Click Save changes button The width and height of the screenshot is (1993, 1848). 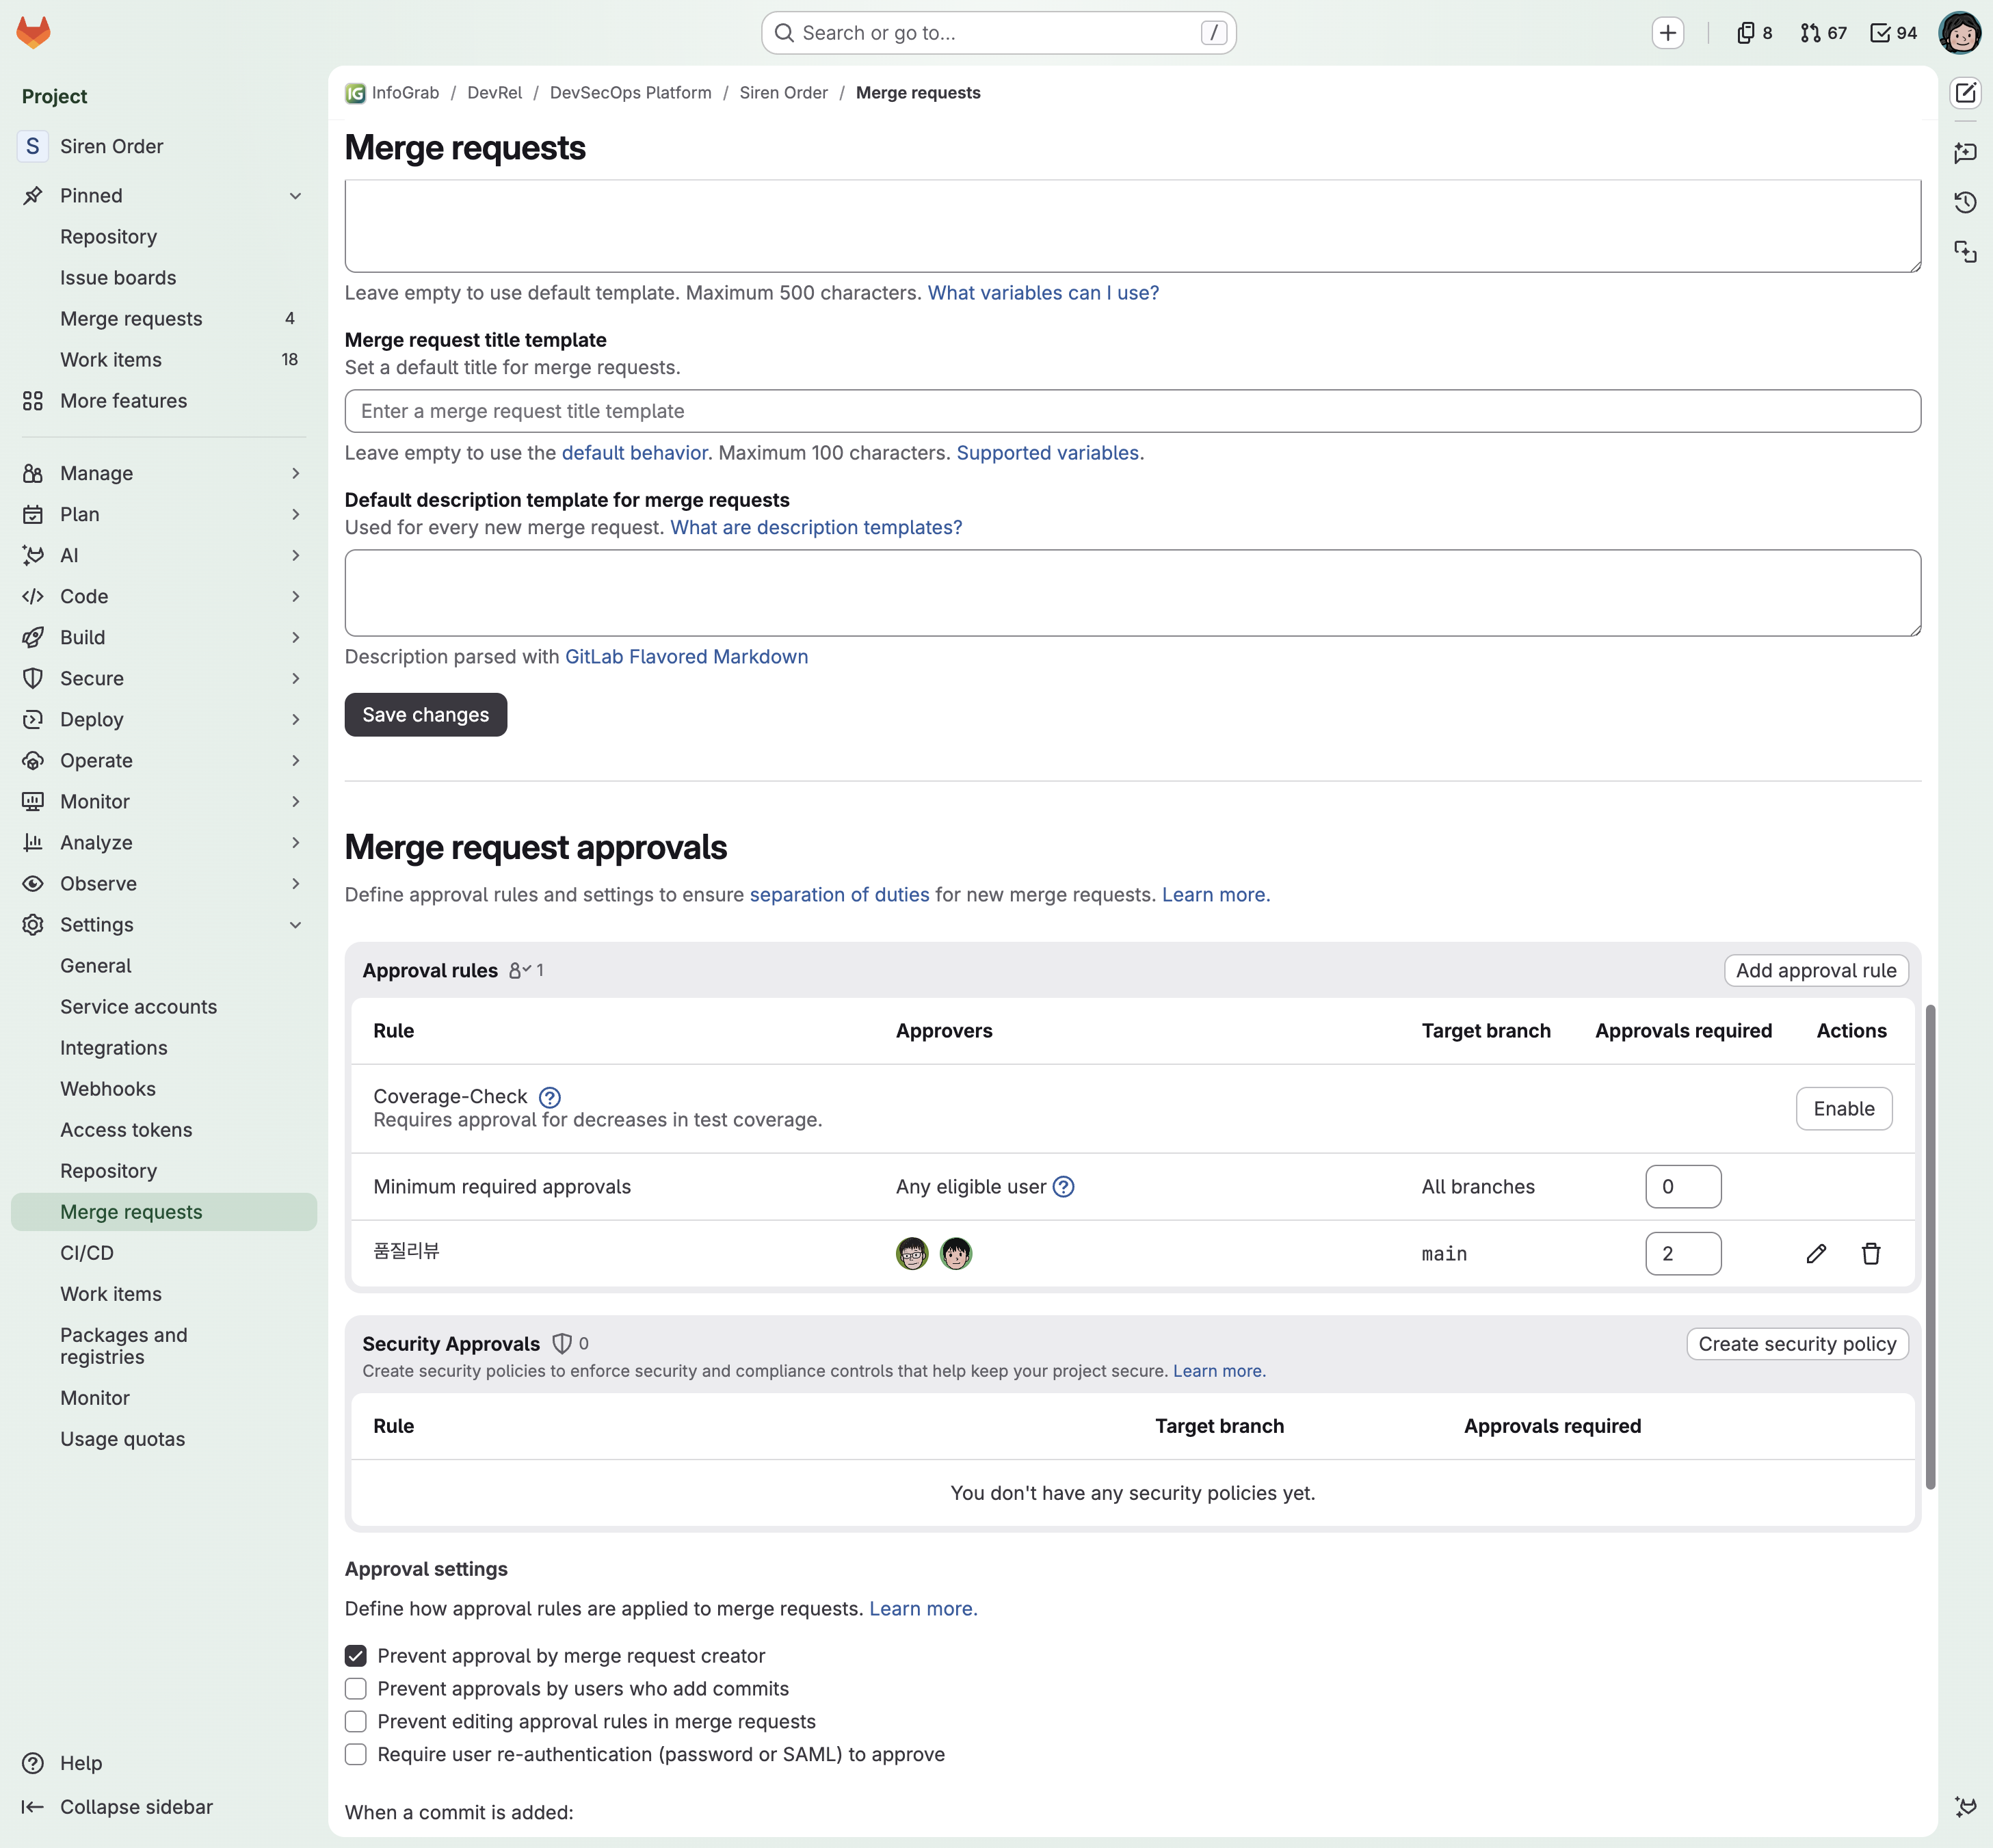426,715
